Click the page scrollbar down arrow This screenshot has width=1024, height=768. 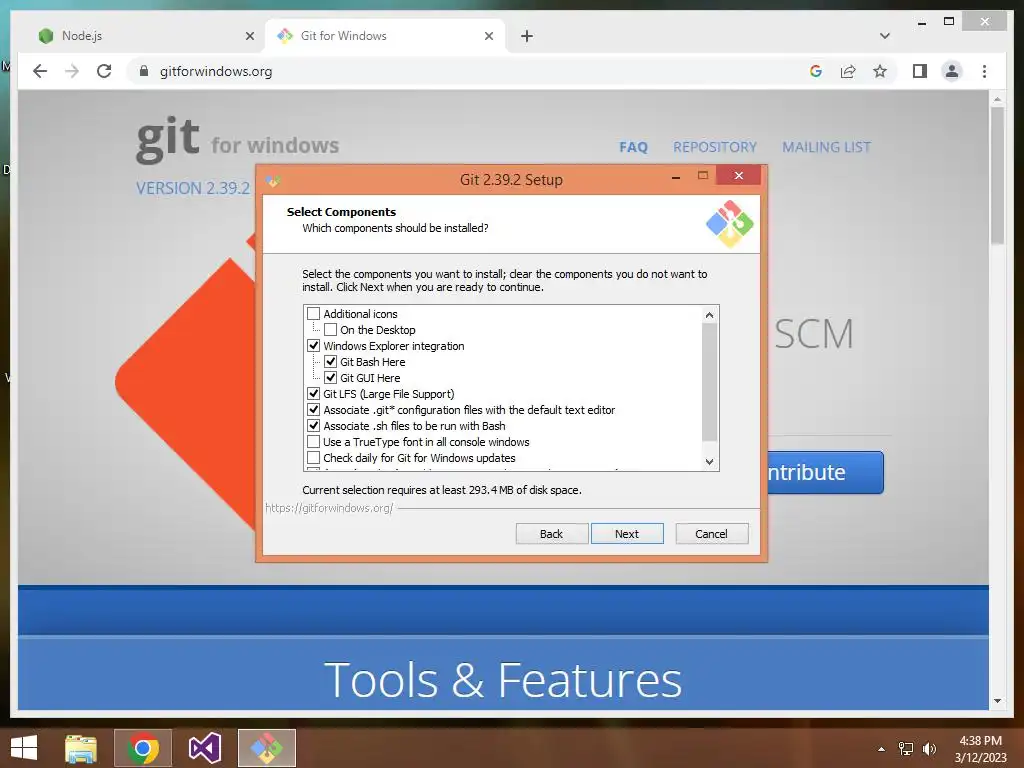tap(997, 701)
